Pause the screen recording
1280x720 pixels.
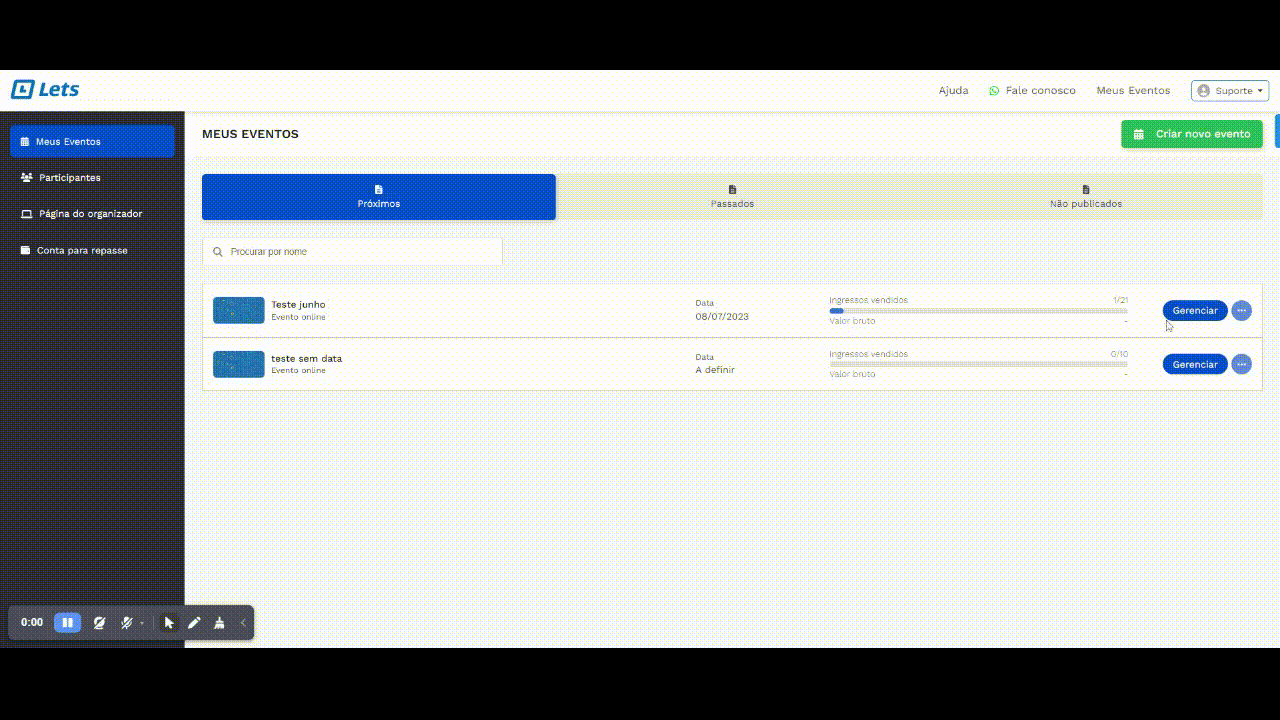click(67, 623)
